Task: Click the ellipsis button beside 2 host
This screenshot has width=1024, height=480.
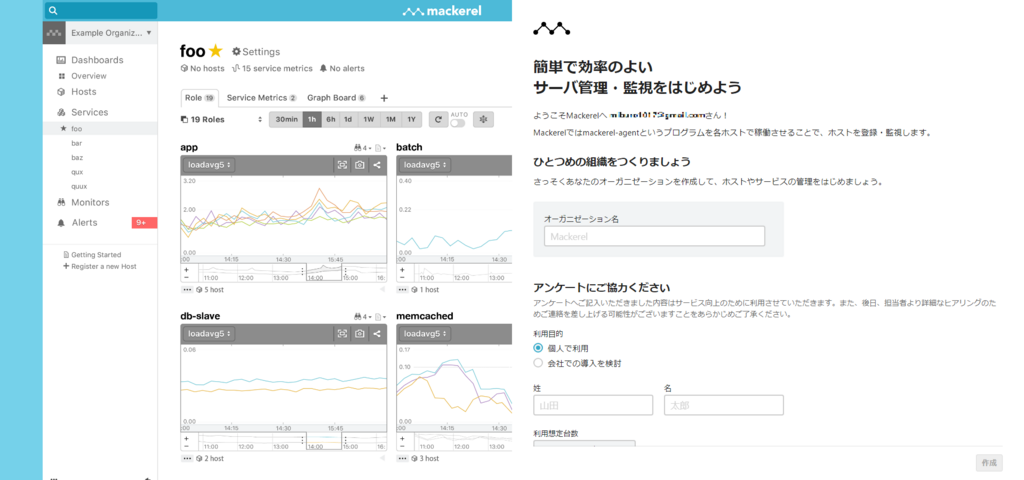Action: 187,458
